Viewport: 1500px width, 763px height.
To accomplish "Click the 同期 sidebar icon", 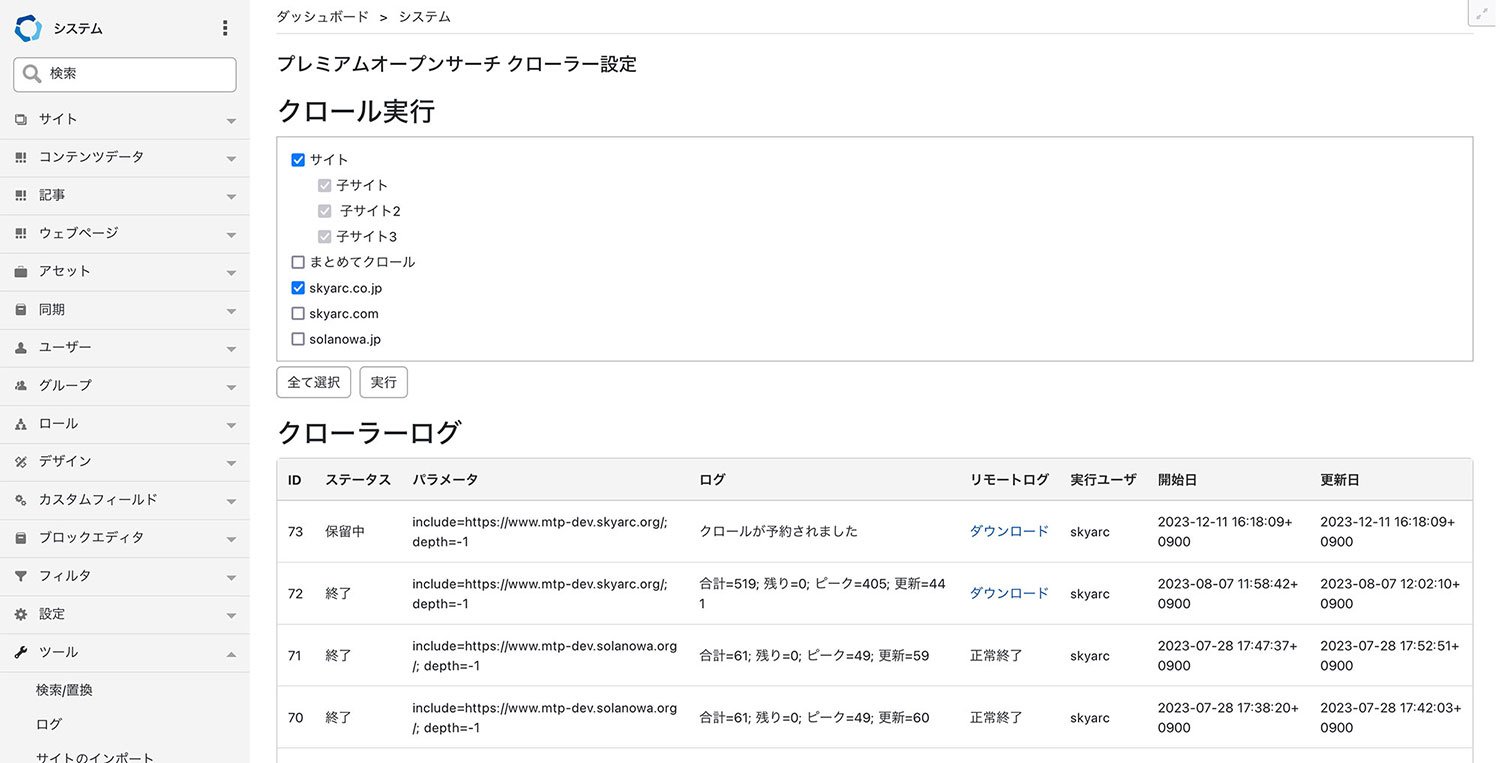I will [x=21, y=309].
